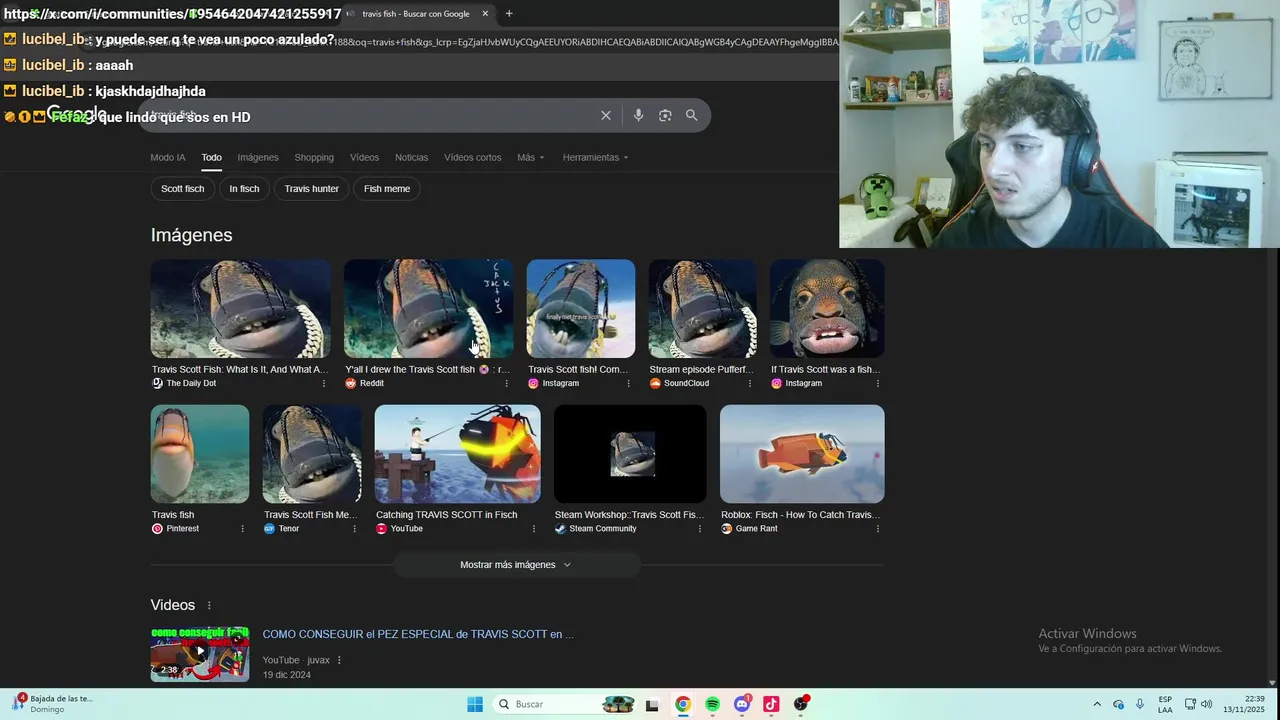Open a new browser tab

click(509, 14)
